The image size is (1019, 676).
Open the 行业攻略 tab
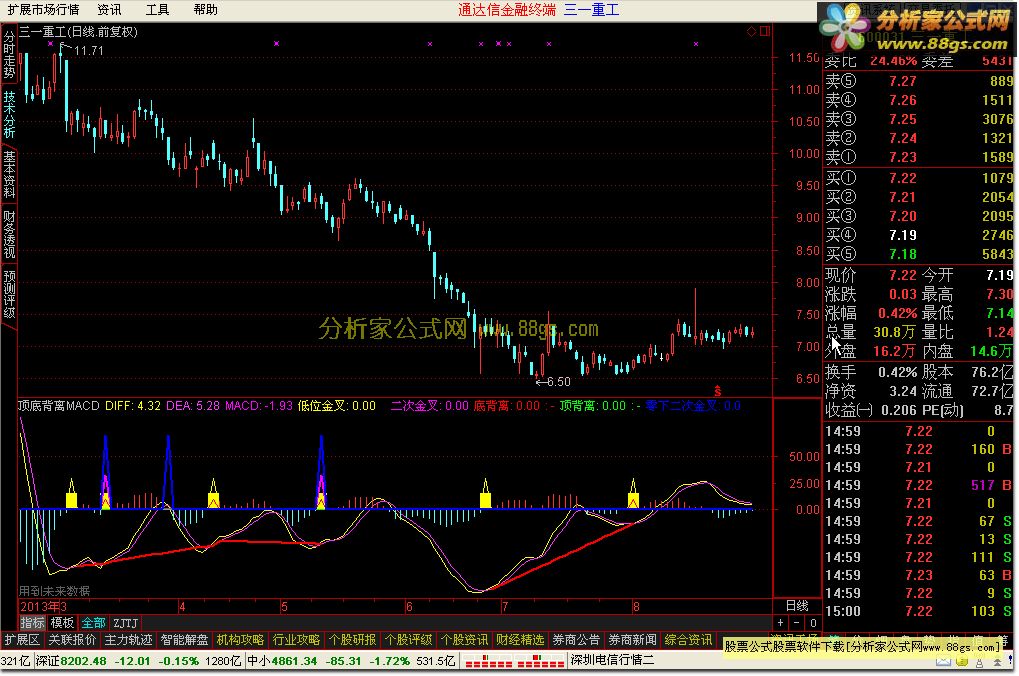coord(296,640)
